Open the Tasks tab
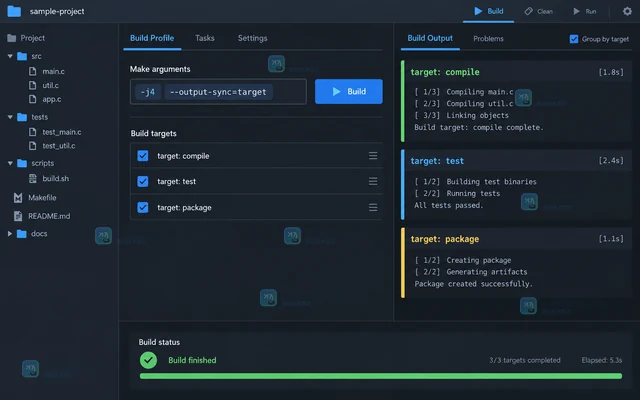 point(204,38)
